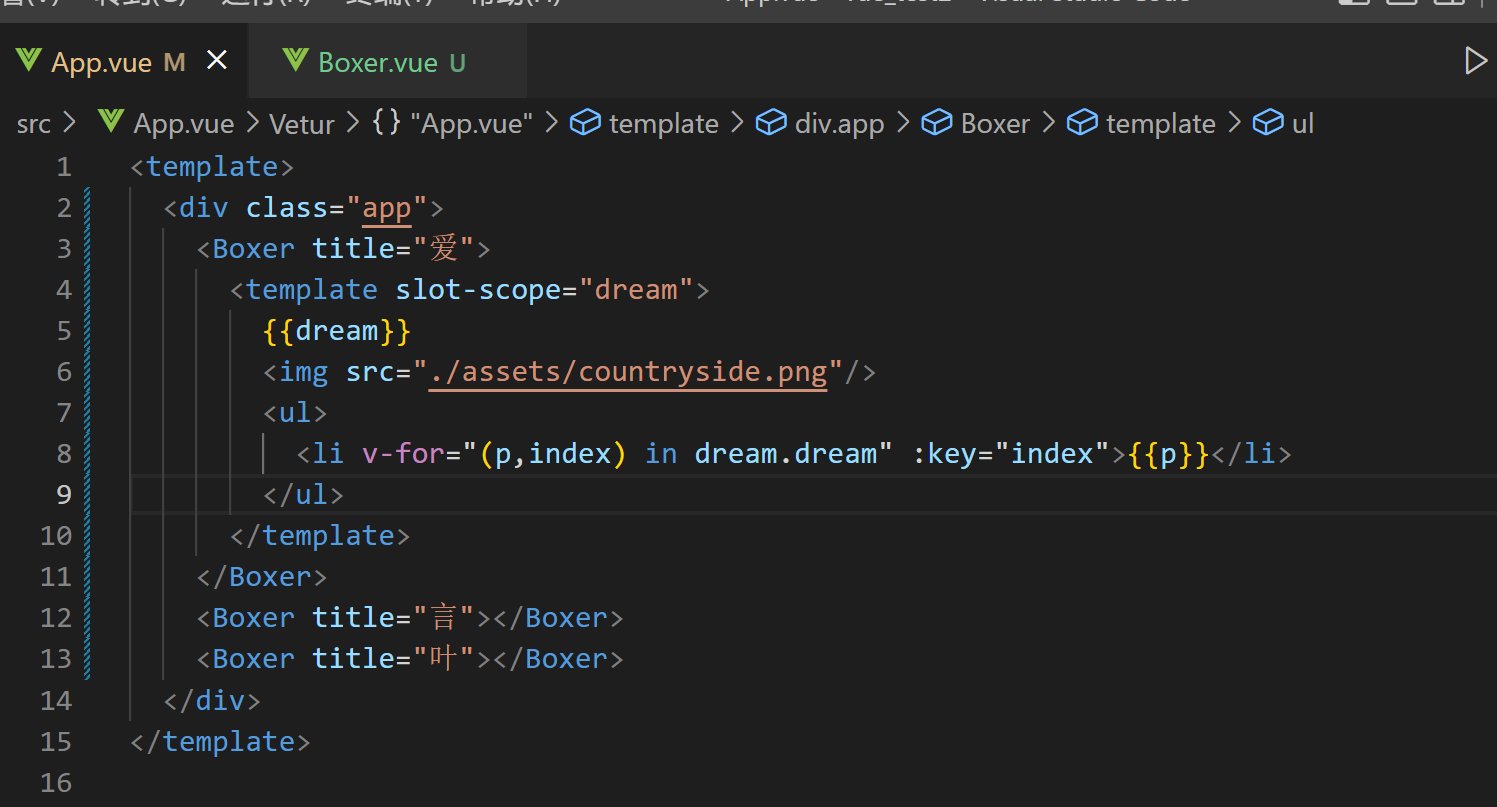
Task: Close the App.vue editor tab
Action: point(217,62)
